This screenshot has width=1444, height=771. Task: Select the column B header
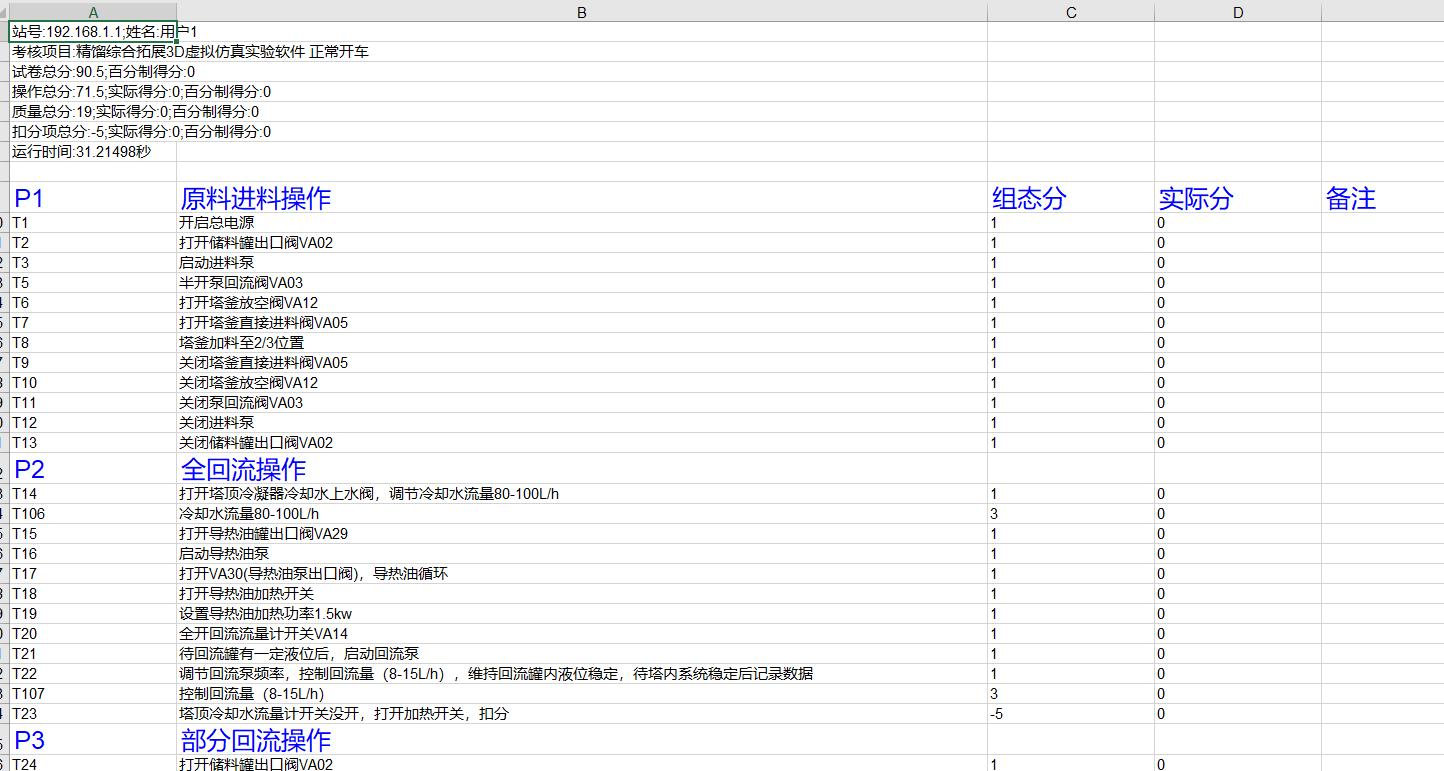coord(581,12)
